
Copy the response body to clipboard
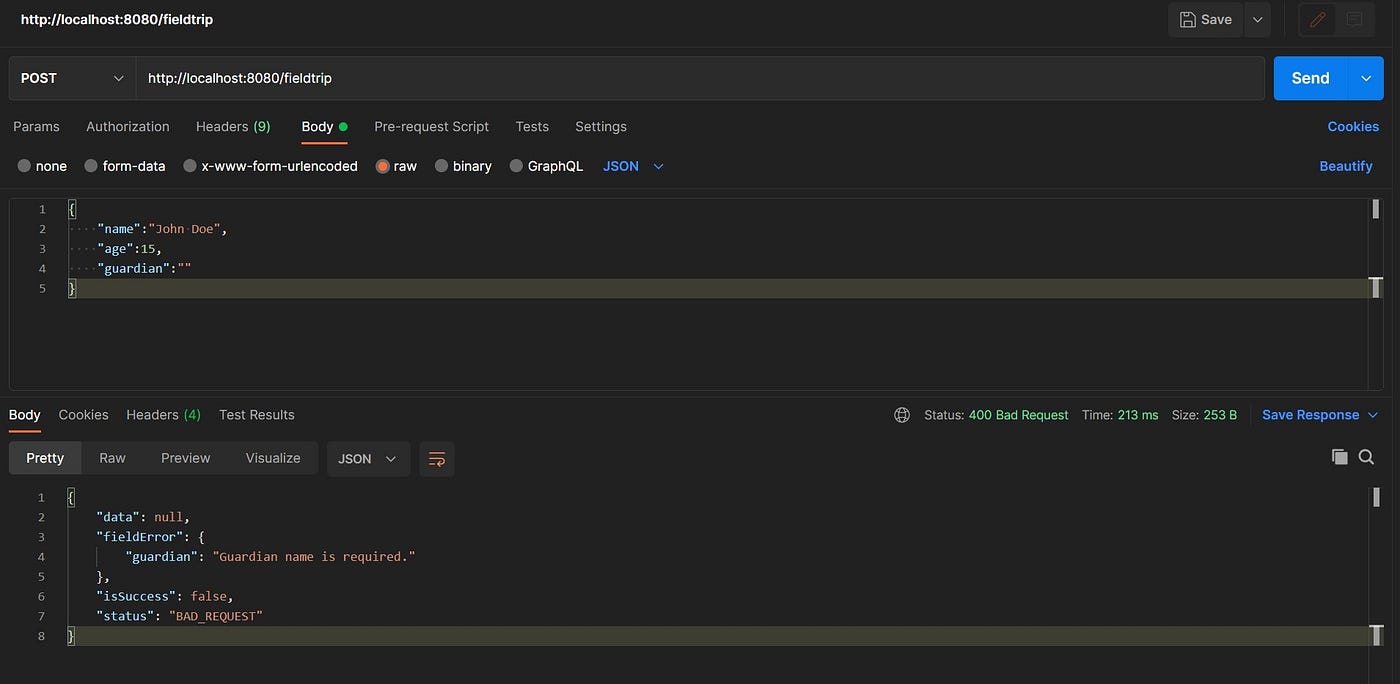coord(1340,457)
